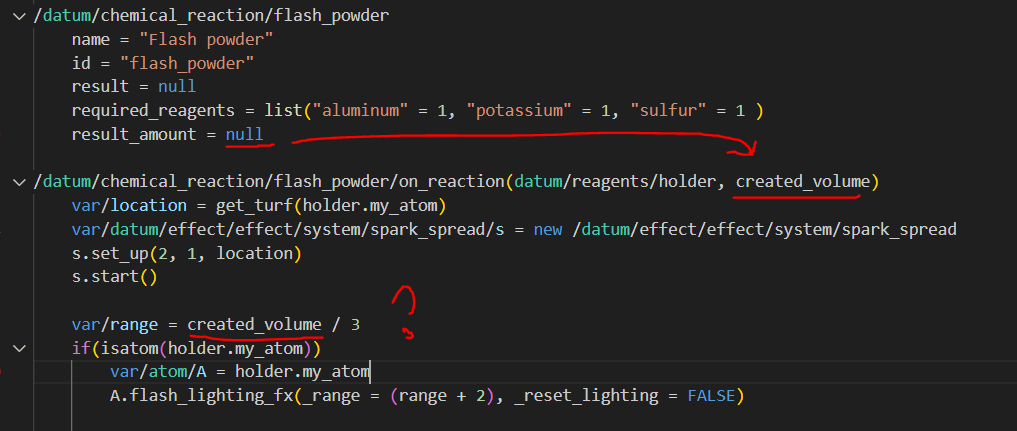Collapse the on_reaction proc fold arrow
Screen dimensions: 1017x431
pyautogui.click(x=19, y=182)
